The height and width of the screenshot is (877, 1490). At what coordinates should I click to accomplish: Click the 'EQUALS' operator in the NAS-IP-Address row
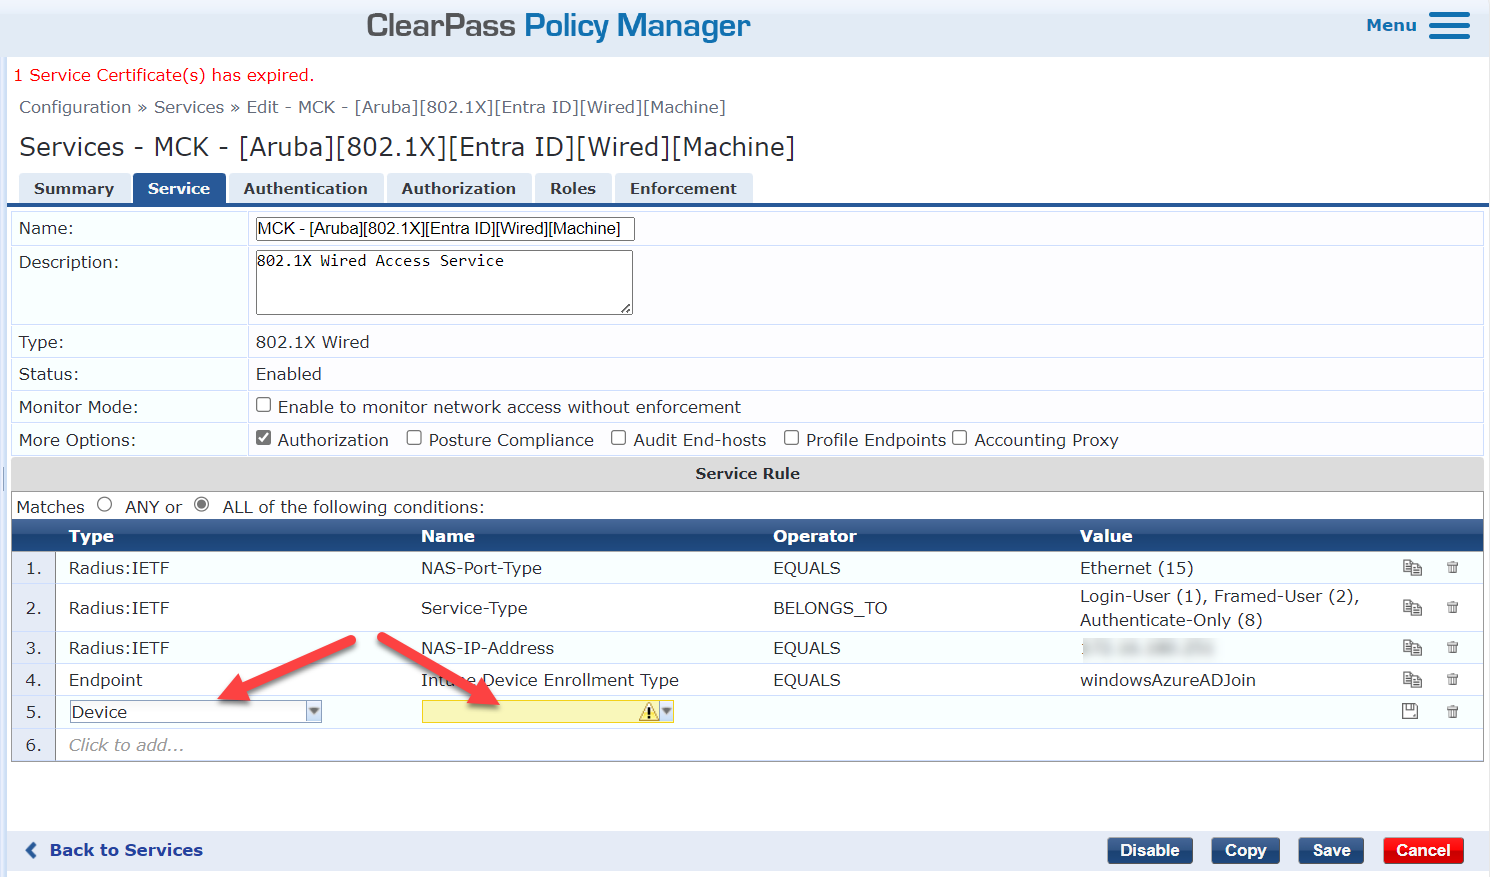coord(807,648)
